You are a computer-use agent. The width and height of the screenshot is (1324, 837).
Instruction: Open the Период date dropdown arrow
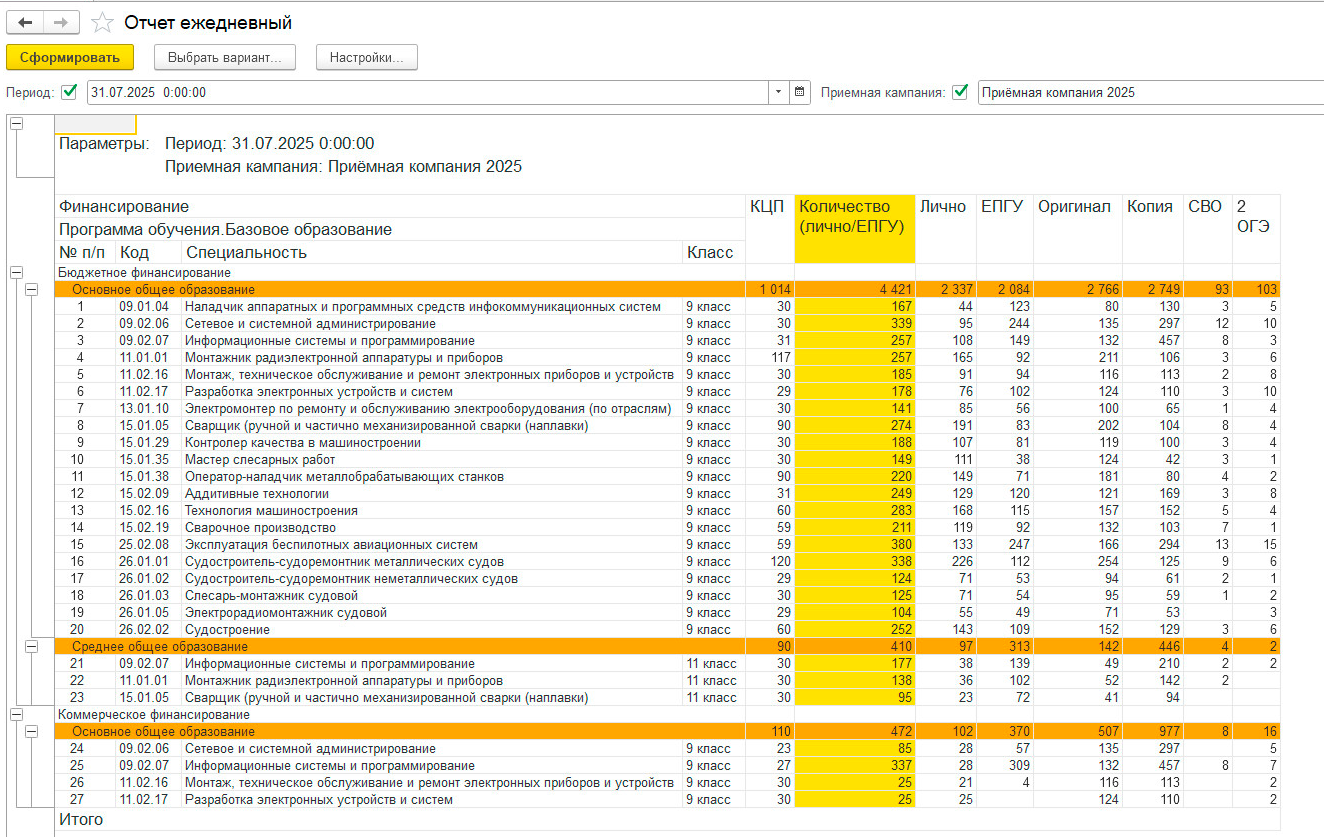[779, 92]
